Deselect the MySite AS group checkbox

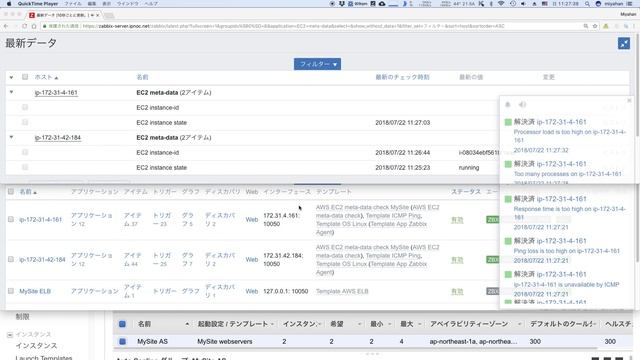pyautogui.click(x=122, y=341)
